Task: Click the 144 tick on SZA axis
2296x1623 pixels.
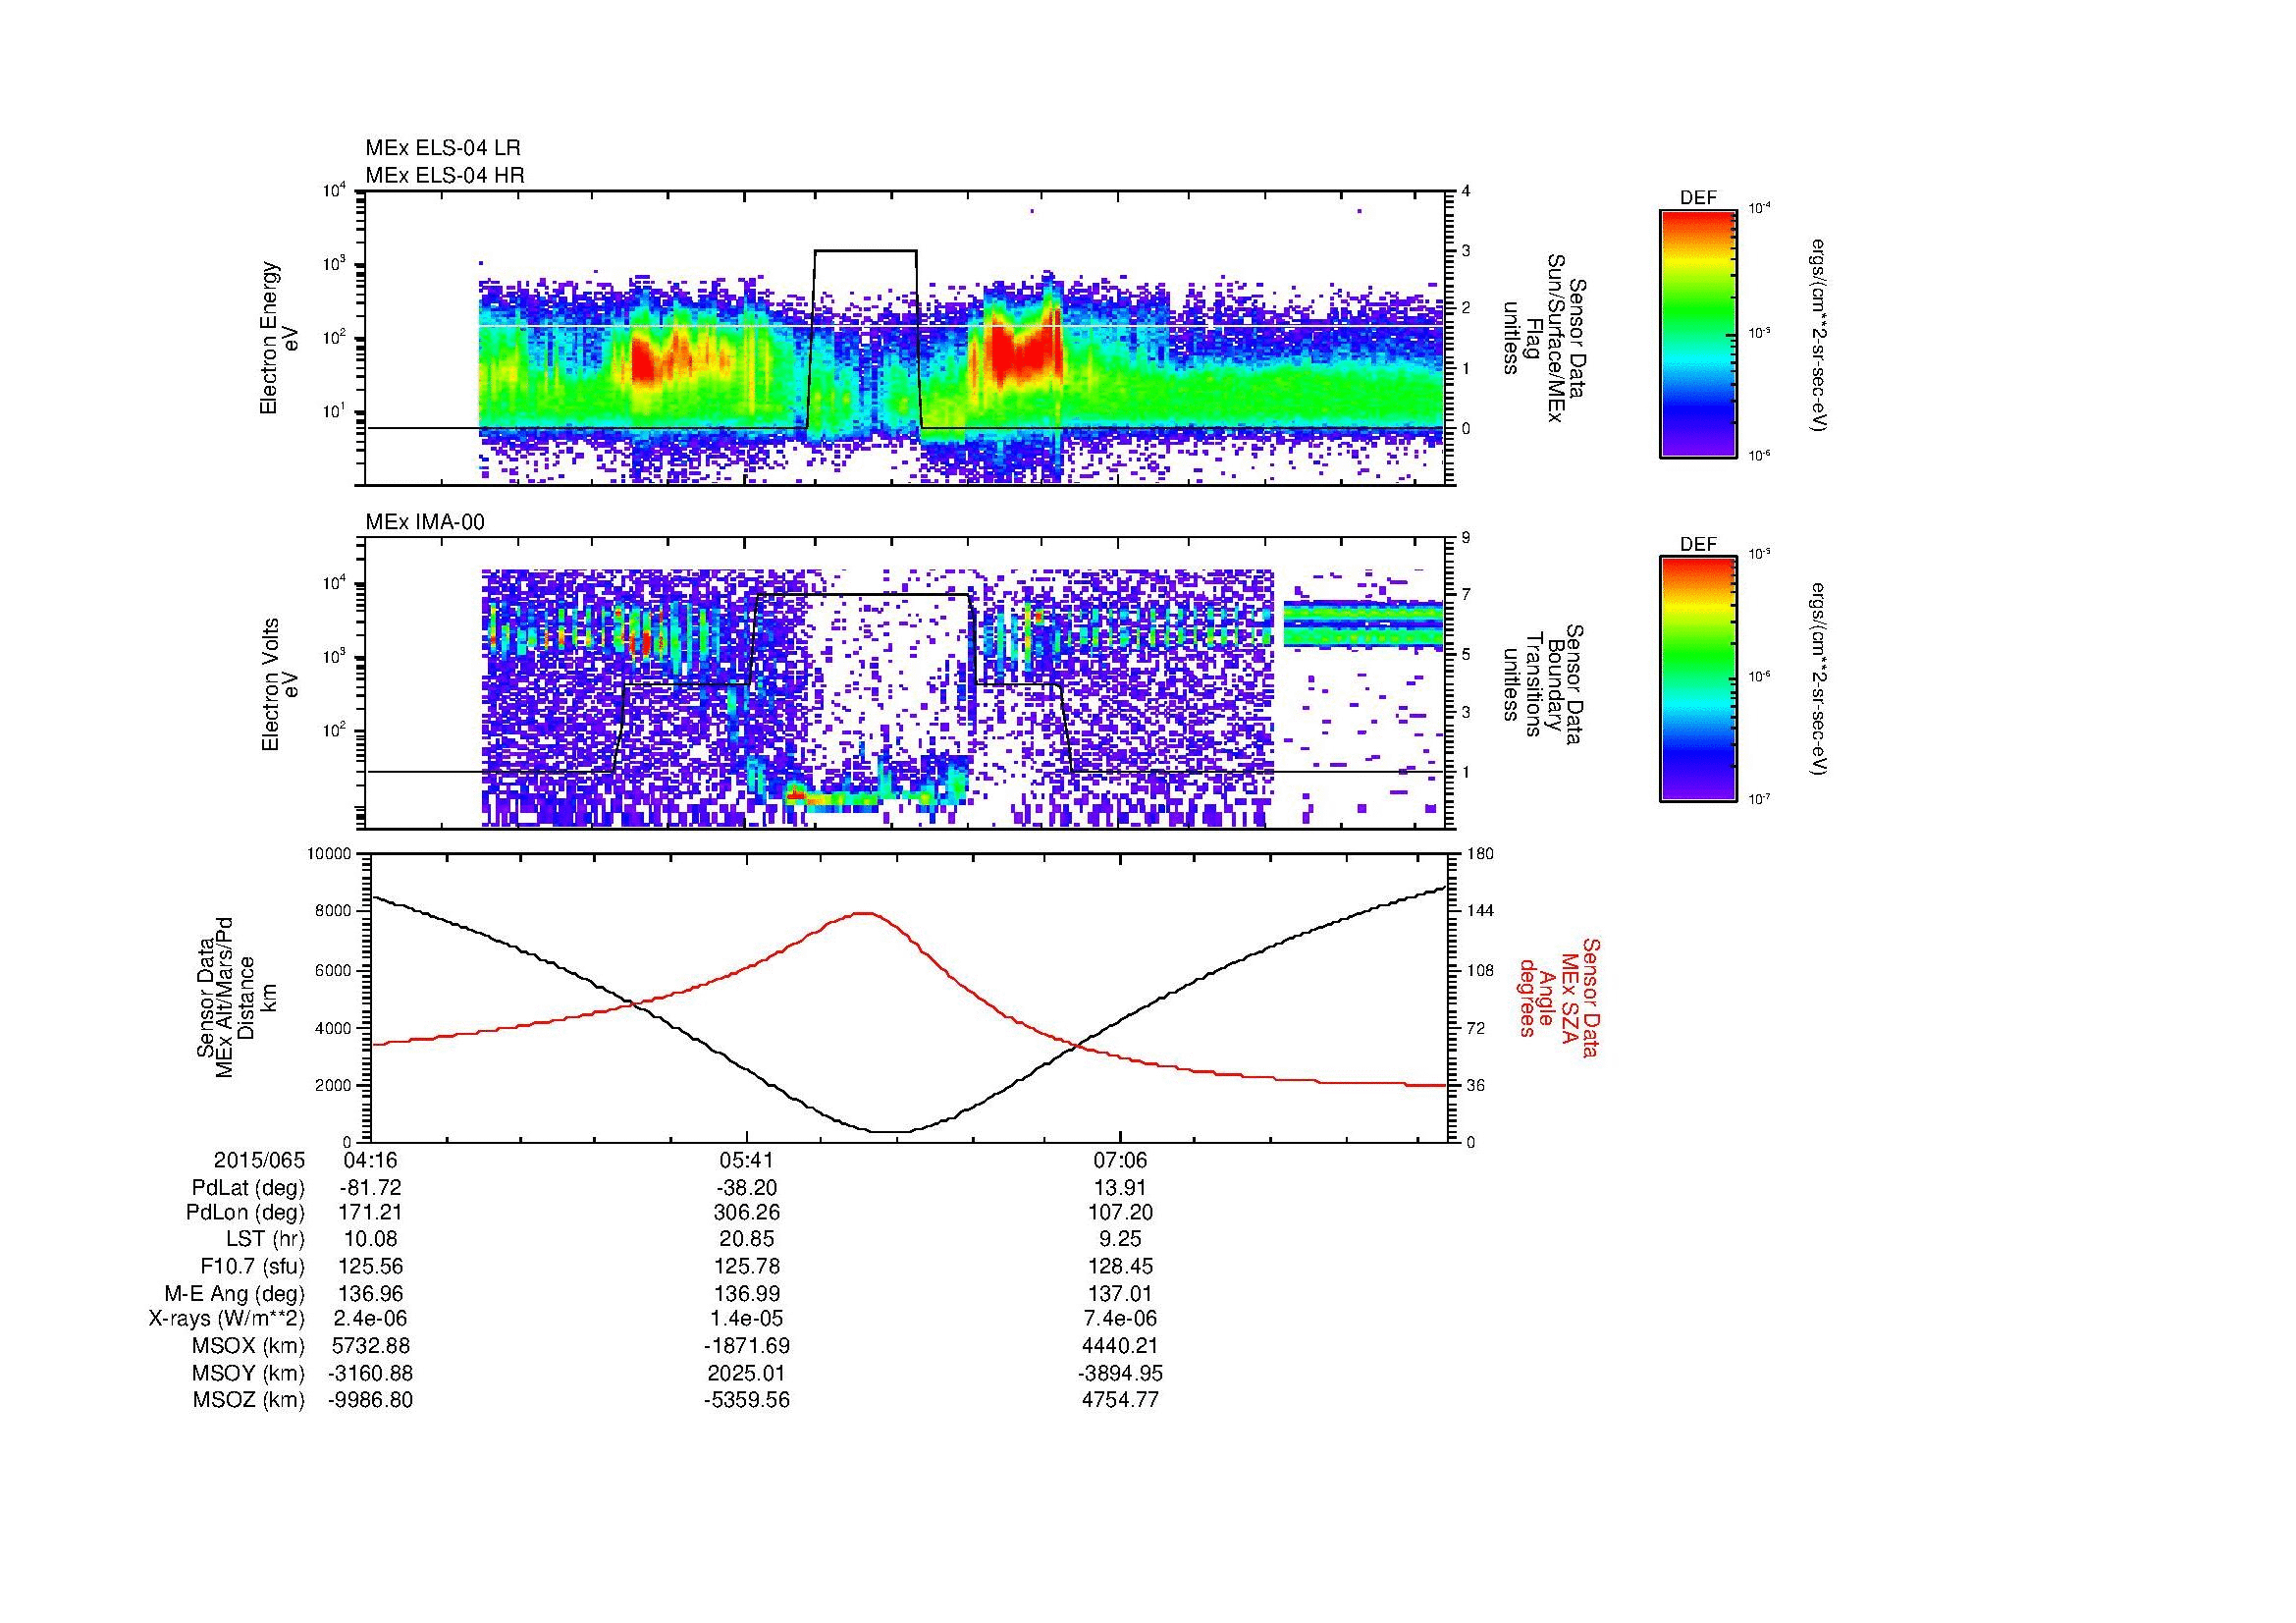Action: [x=1480, y=911]
